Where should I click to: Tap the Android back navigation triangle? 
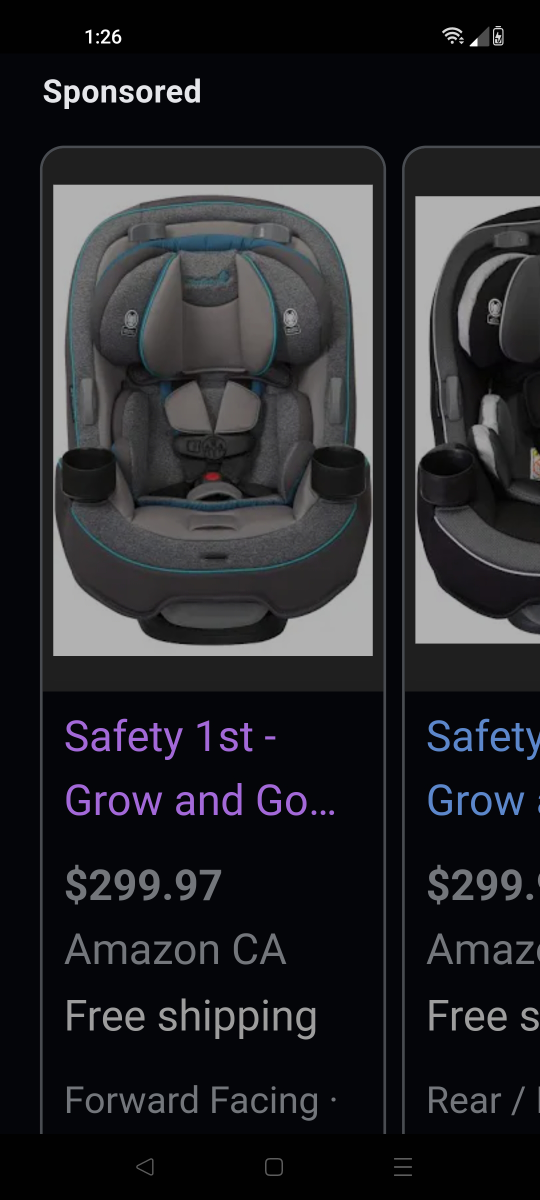point(145,1166)
